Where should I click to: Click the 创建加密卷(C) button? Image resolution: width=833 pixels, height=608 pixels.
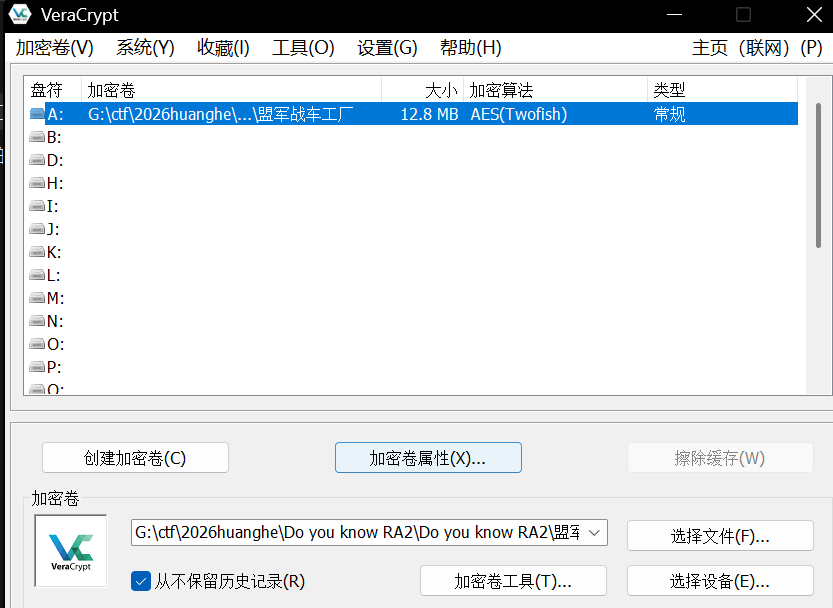(x=135, y=458)
